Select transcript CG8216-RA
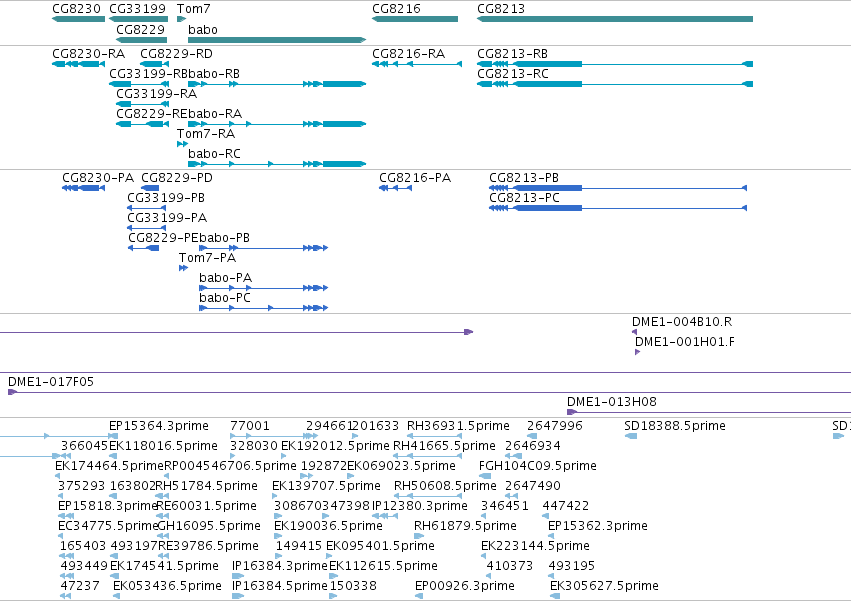 409,54
